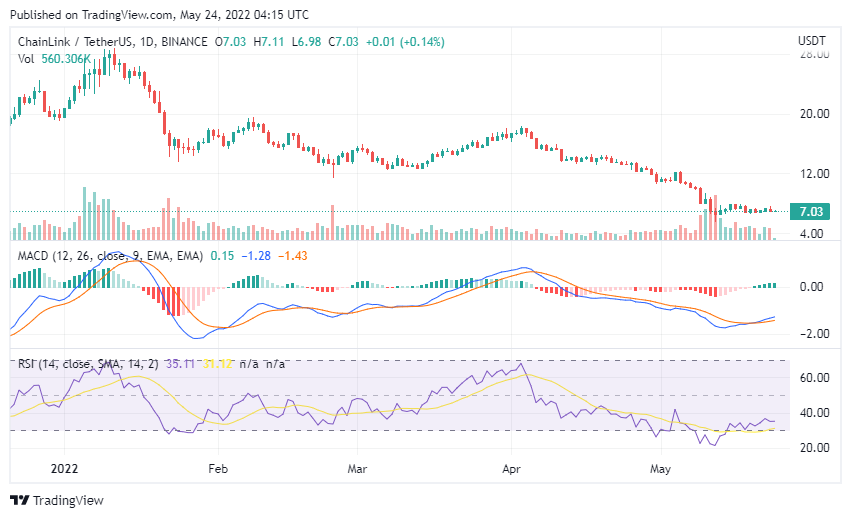The image size is (851, 518).
Task: Click the RSI axis label '60.00'
Action: [815, 377]
